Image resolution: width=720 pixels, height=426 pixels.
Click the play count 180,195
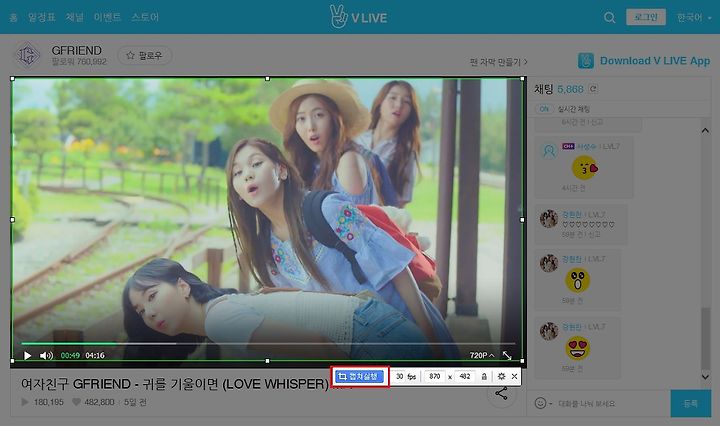click(x=42, y=402)
